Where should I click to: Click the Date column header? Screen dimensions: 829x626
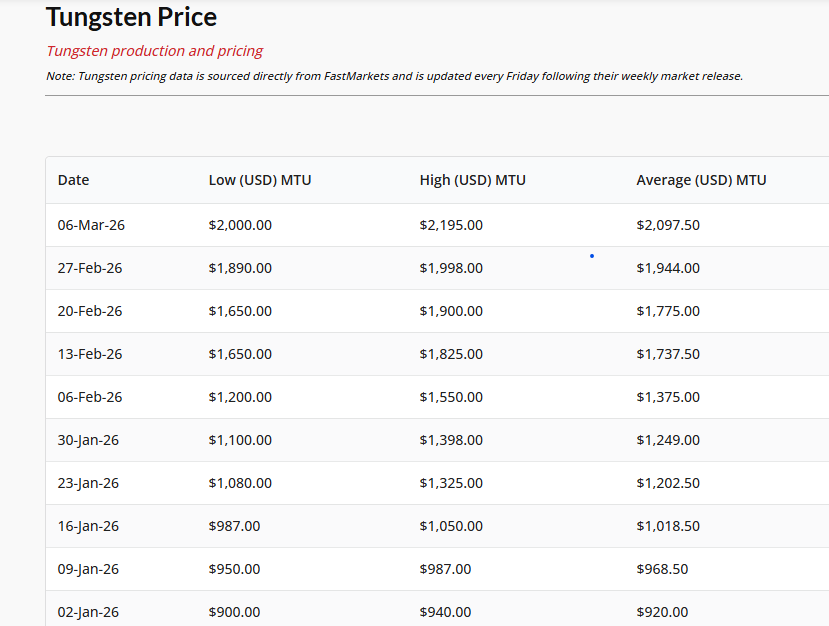73,180
